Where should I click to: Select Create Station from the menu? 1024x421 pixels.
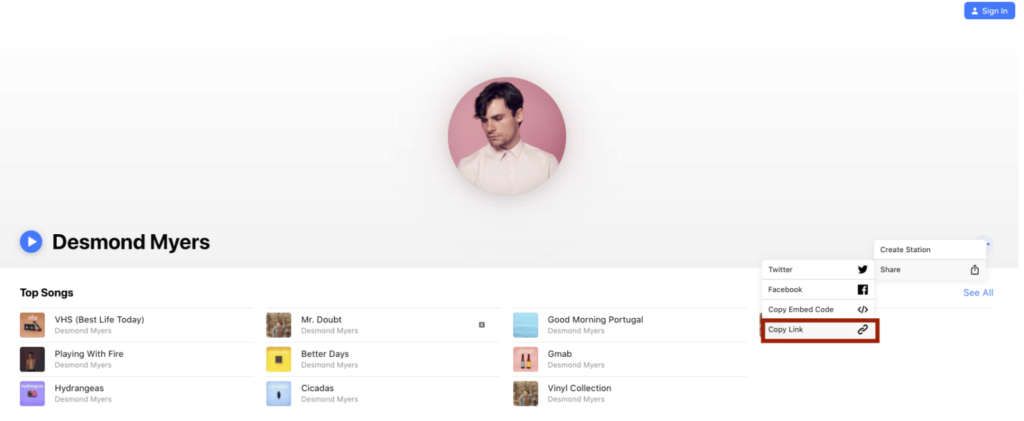(929, 249)
